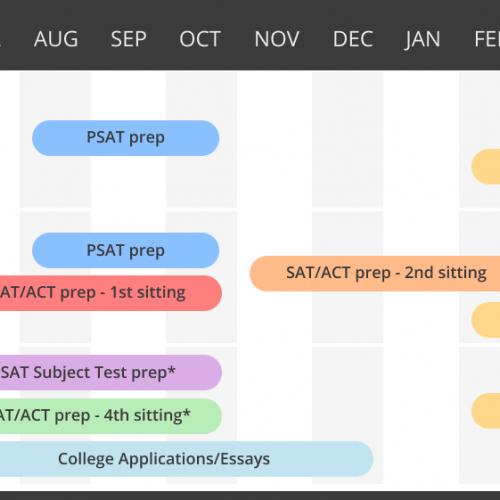Click the second-row PSAT prep bar
The height and width of the screenshot is (500, 500).
[126, 250]
